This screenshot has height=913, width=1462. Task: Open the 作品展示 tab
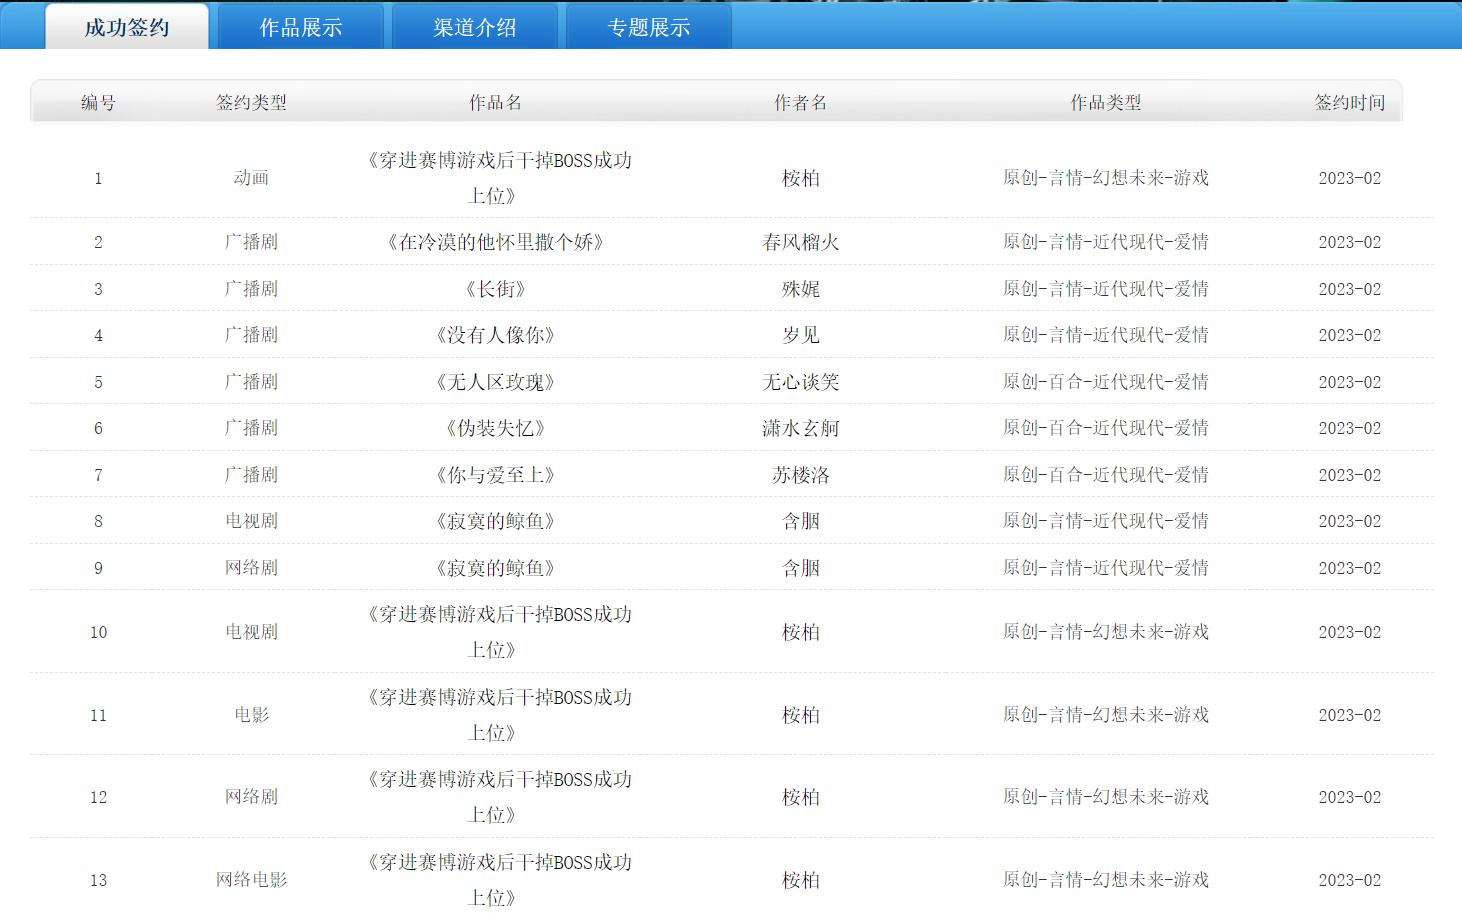[x=301, y=27]
